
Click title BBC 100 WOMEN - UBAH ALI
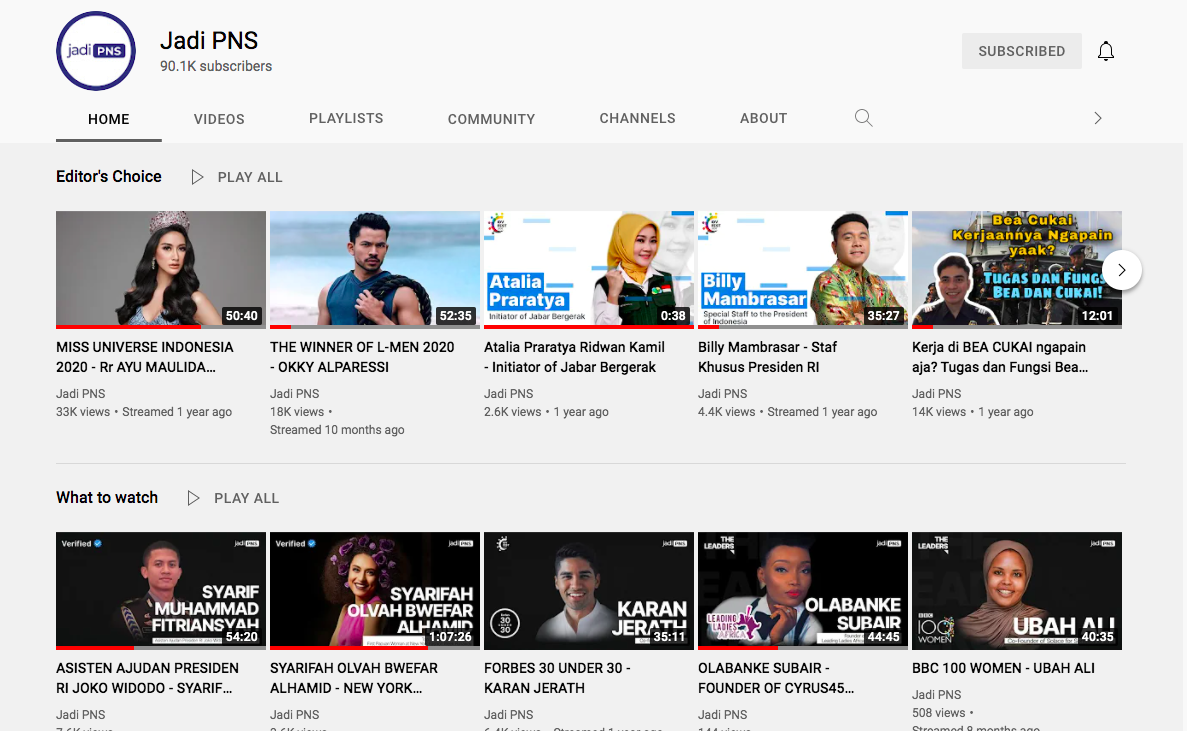(1003, 668)
